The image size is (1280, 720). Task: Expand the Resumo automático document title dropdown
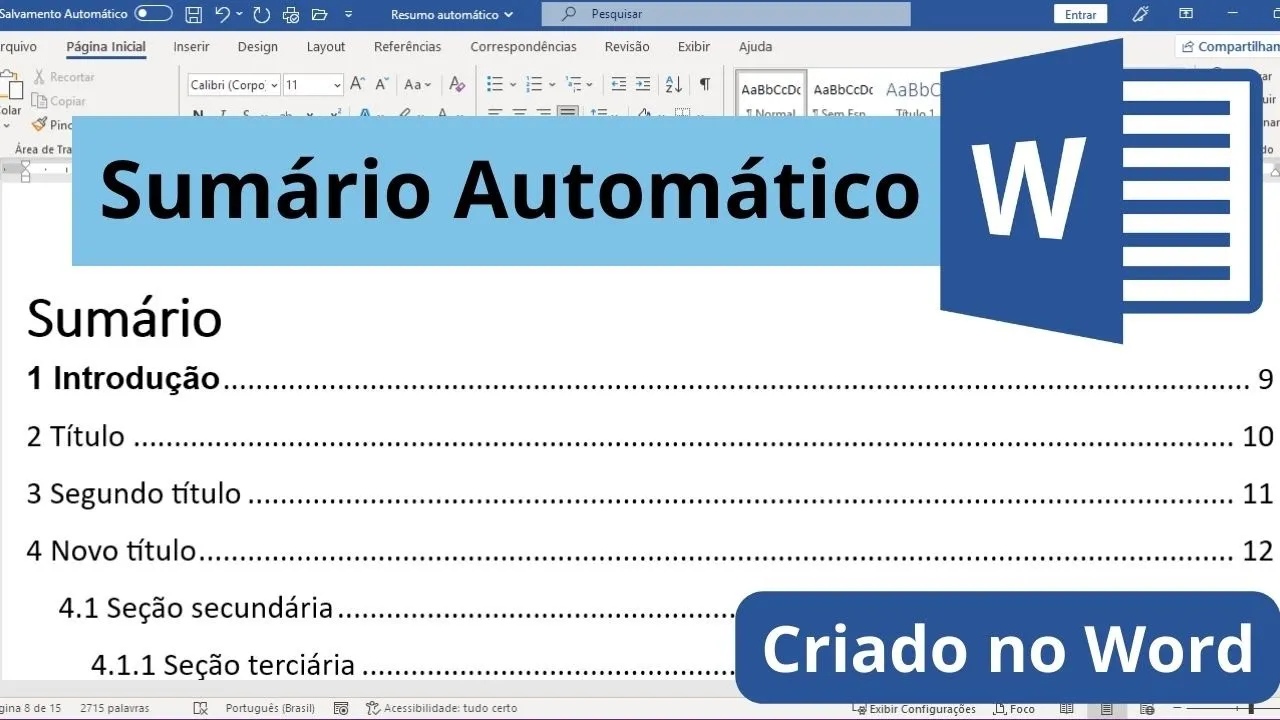[x=452, y=14]
